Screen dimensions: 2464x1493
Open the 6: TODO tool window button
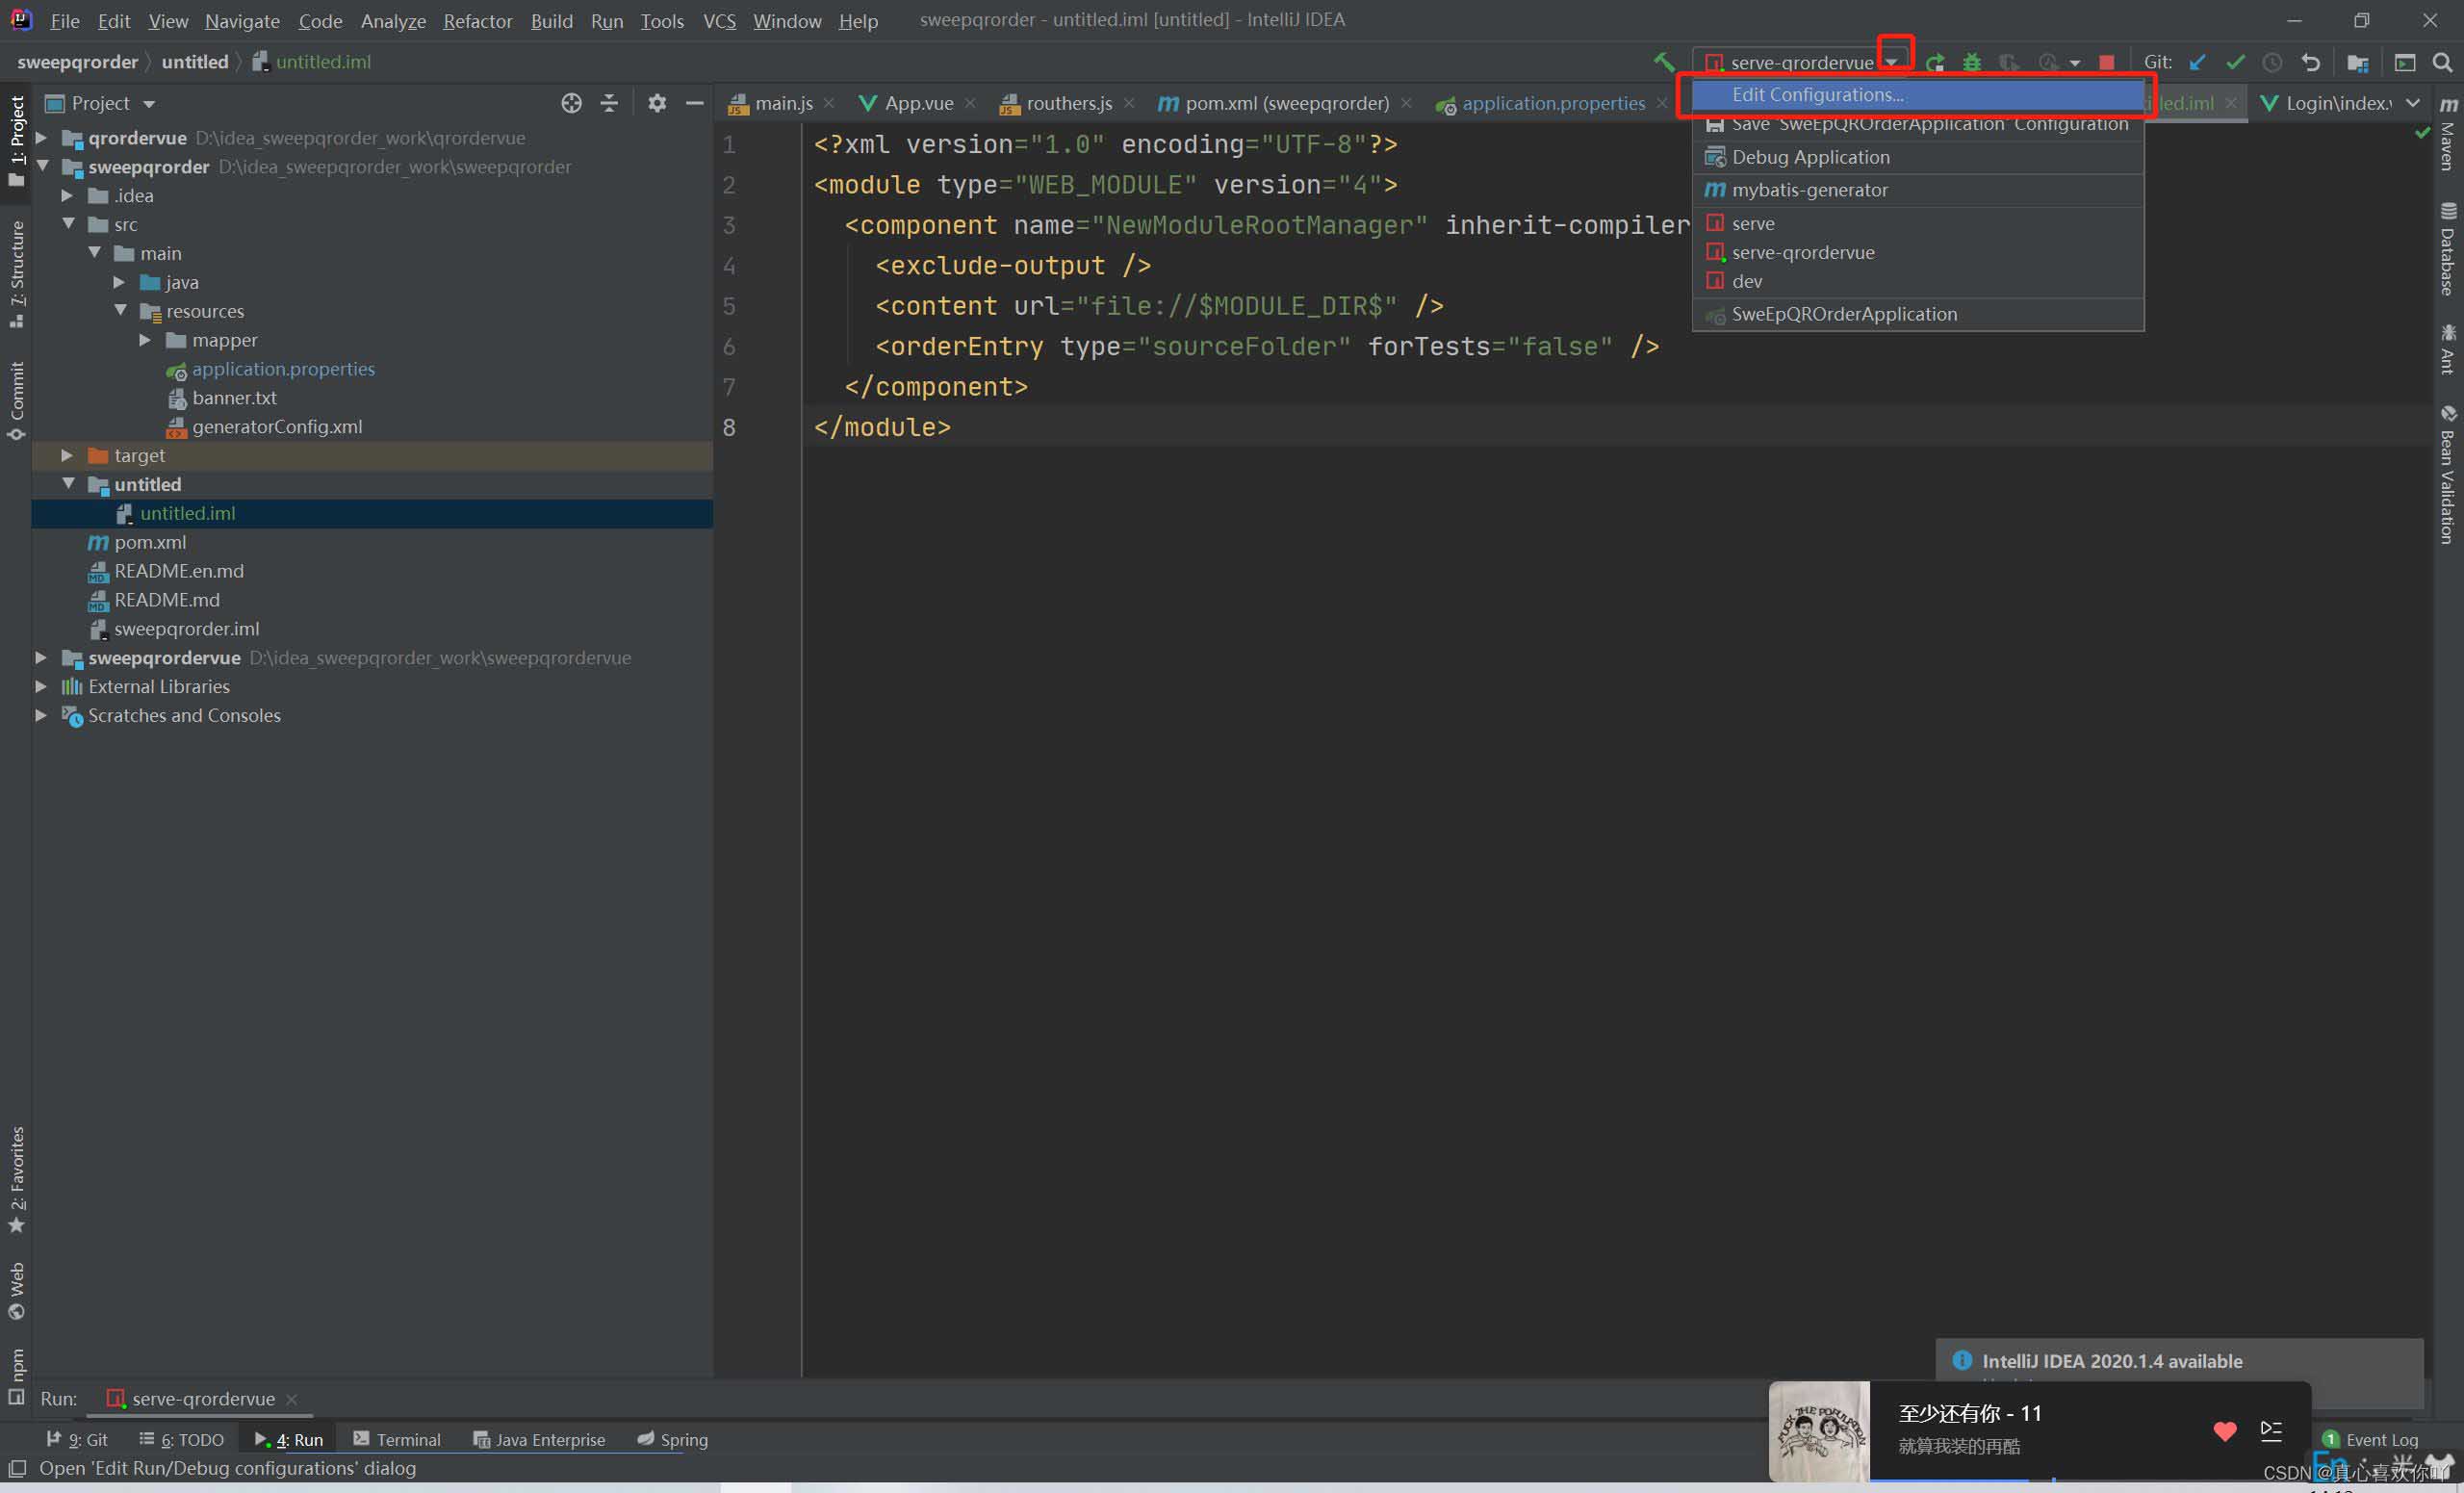click(181, 1440)
